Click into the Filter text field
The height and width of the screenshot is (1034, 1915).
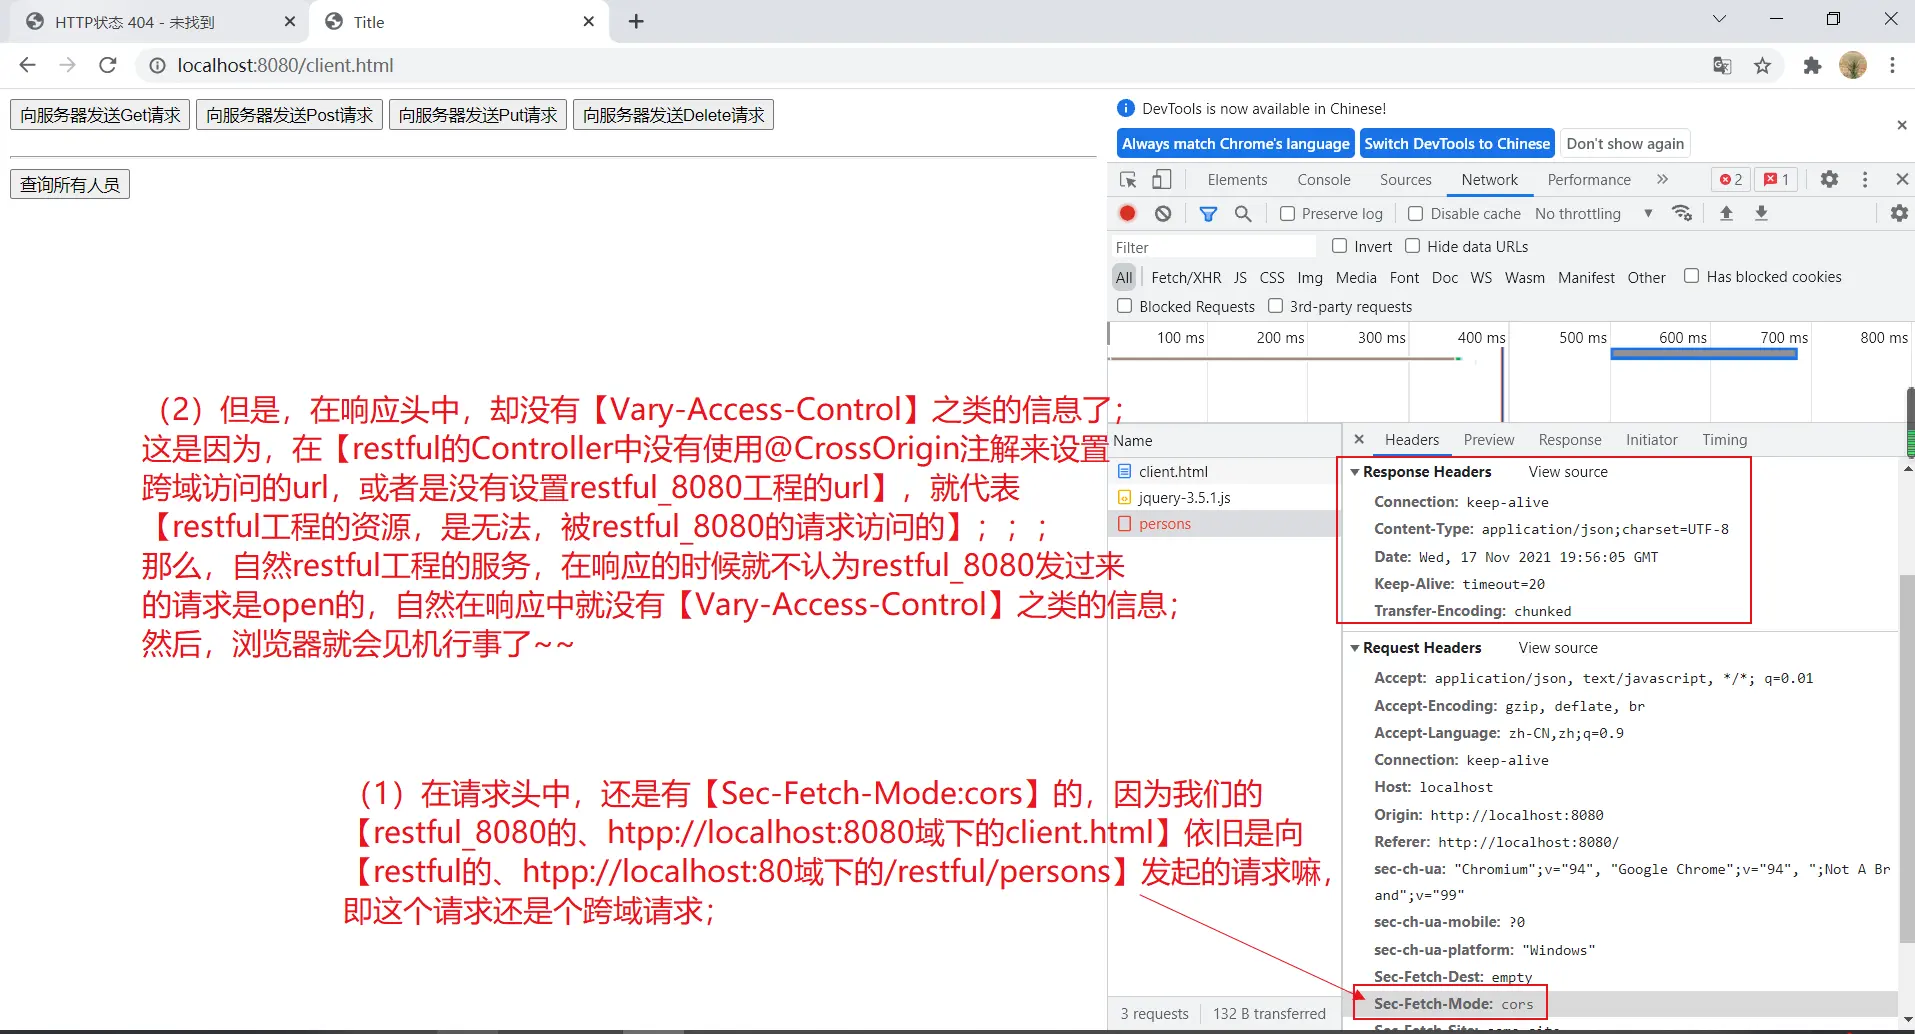point(1215,247)
